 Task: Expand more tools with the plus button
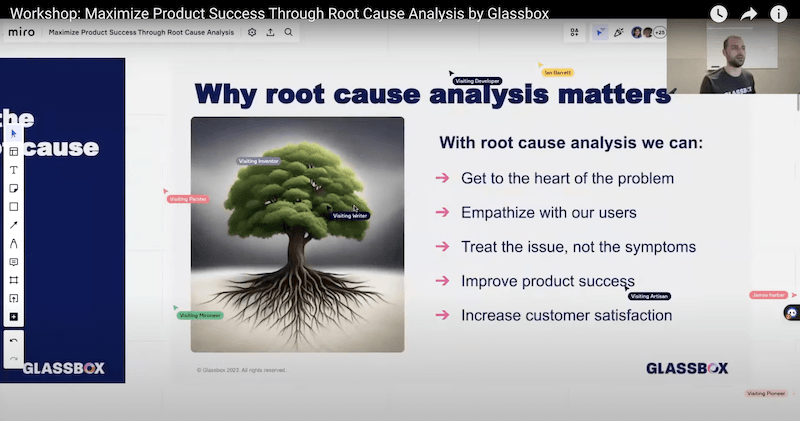point(14,317)
